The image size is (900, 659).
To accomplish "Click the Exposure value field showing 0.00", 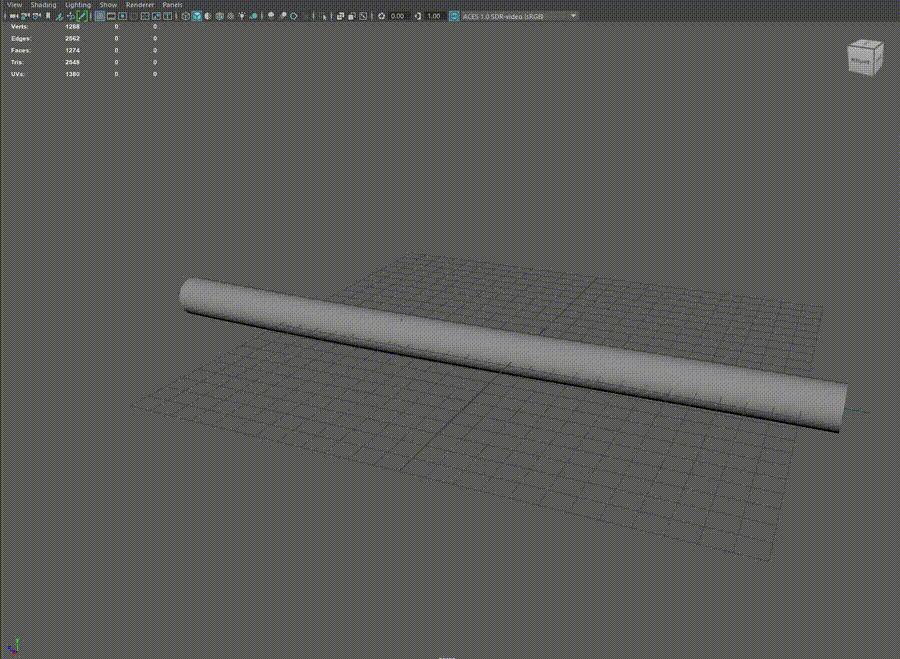I will click(398, 16).
